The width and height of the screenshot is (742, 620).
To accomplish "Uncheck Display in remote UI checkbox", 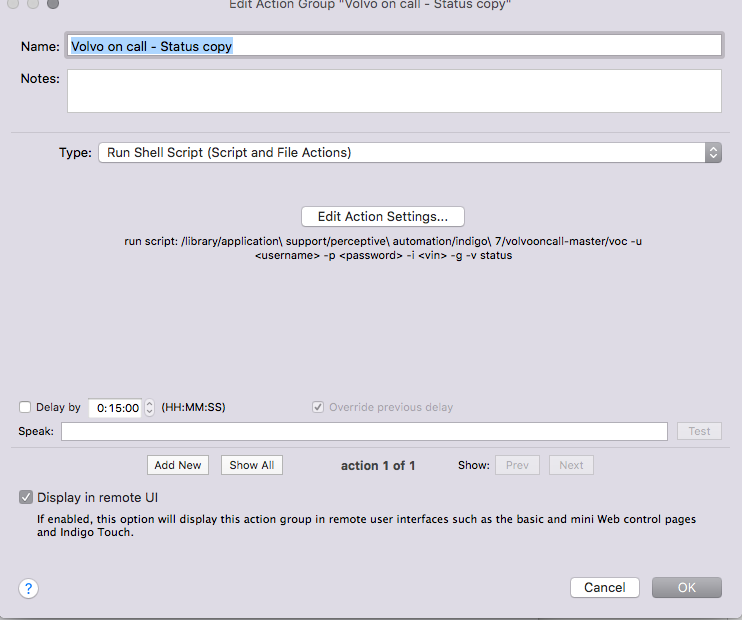I will (26, 497).
